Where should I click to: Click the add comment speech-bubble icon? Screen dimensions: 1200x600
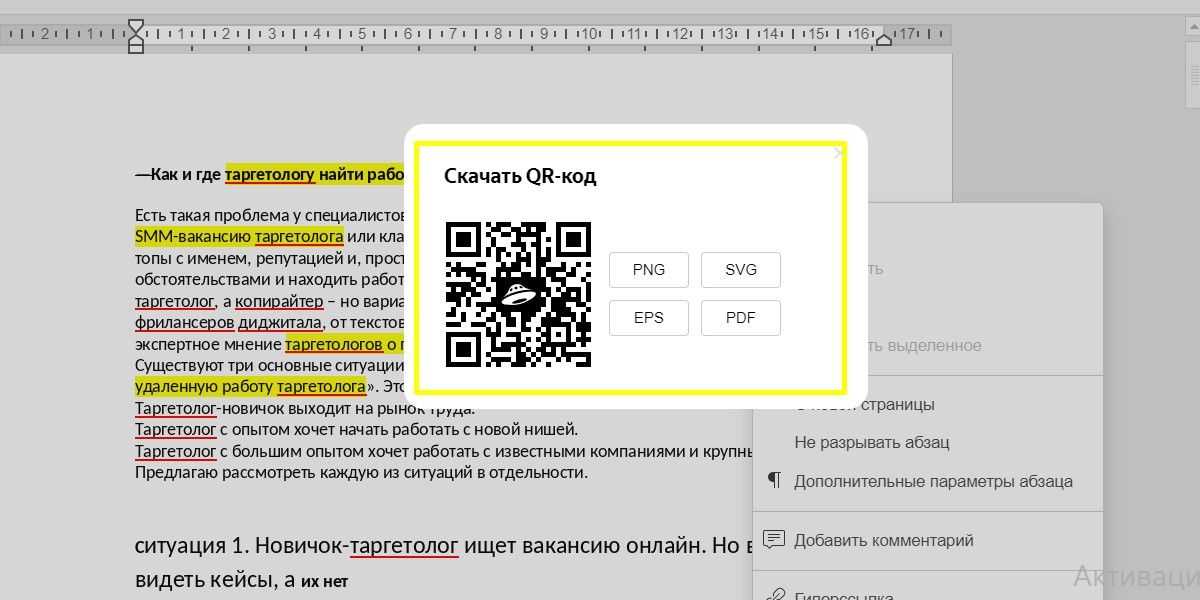coord(773,540)
